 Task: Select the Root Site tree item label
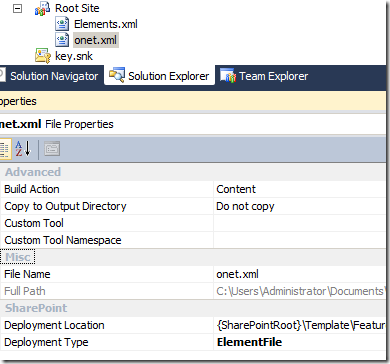pyautogui.click(x=77, y=8)
